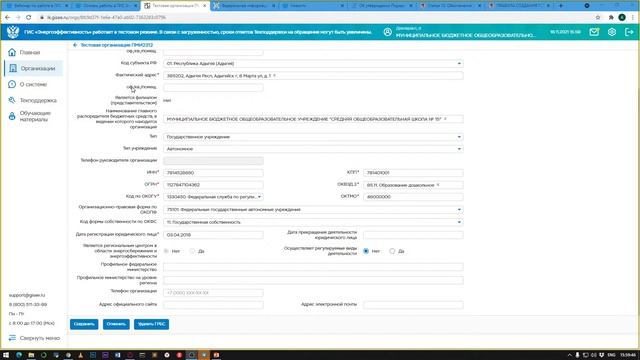
Task: Click the Отменить button
Action: (x=116, y=324)
